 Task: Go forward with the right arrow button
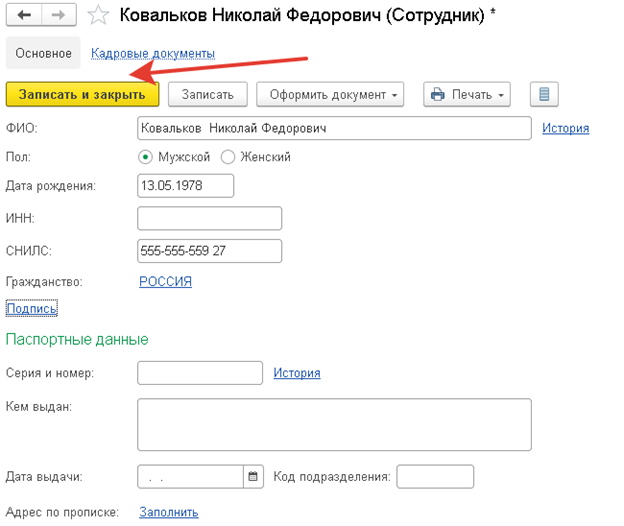point(59,16)
